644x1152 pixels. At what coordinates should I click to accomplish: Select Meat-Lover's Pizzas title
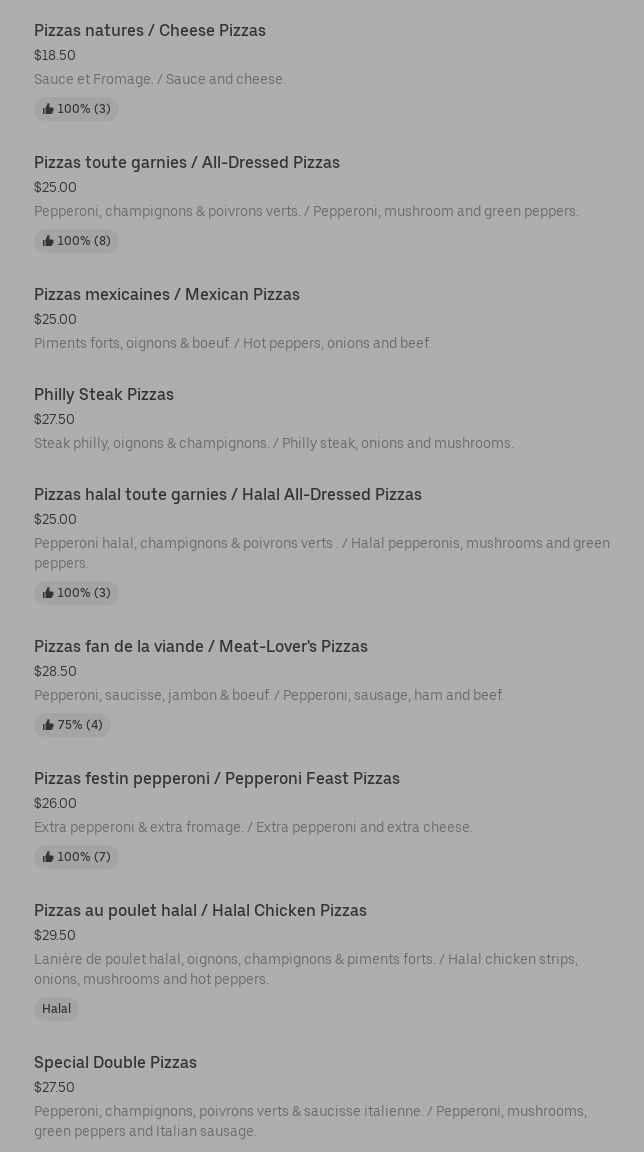pyautogui.click(x=201, y=647)
